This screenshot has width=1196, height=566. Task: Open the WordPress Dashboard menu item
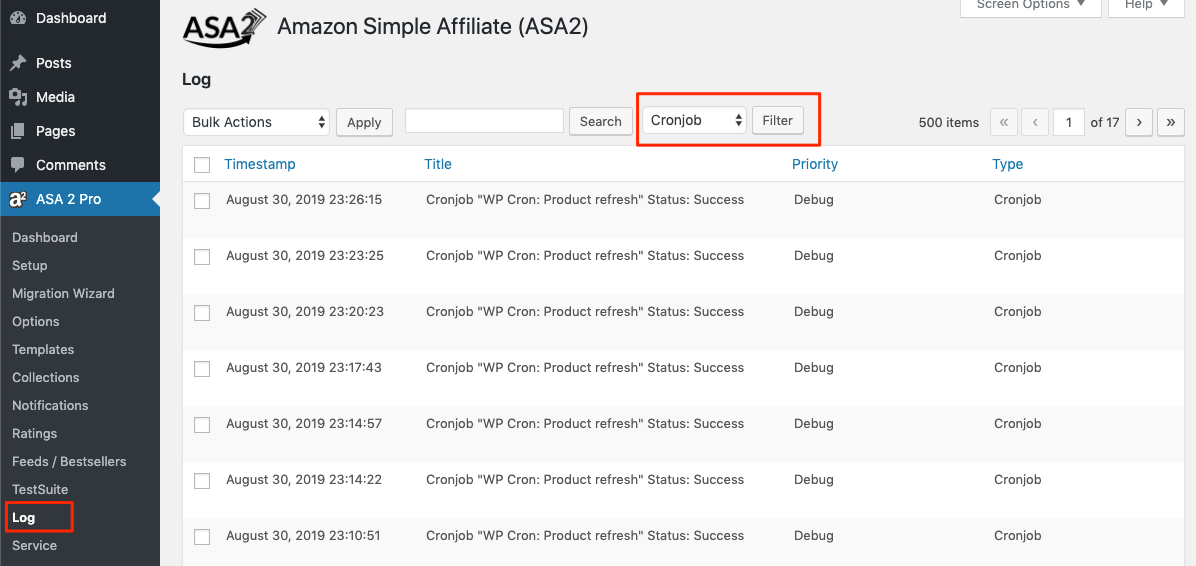point(71,18)
